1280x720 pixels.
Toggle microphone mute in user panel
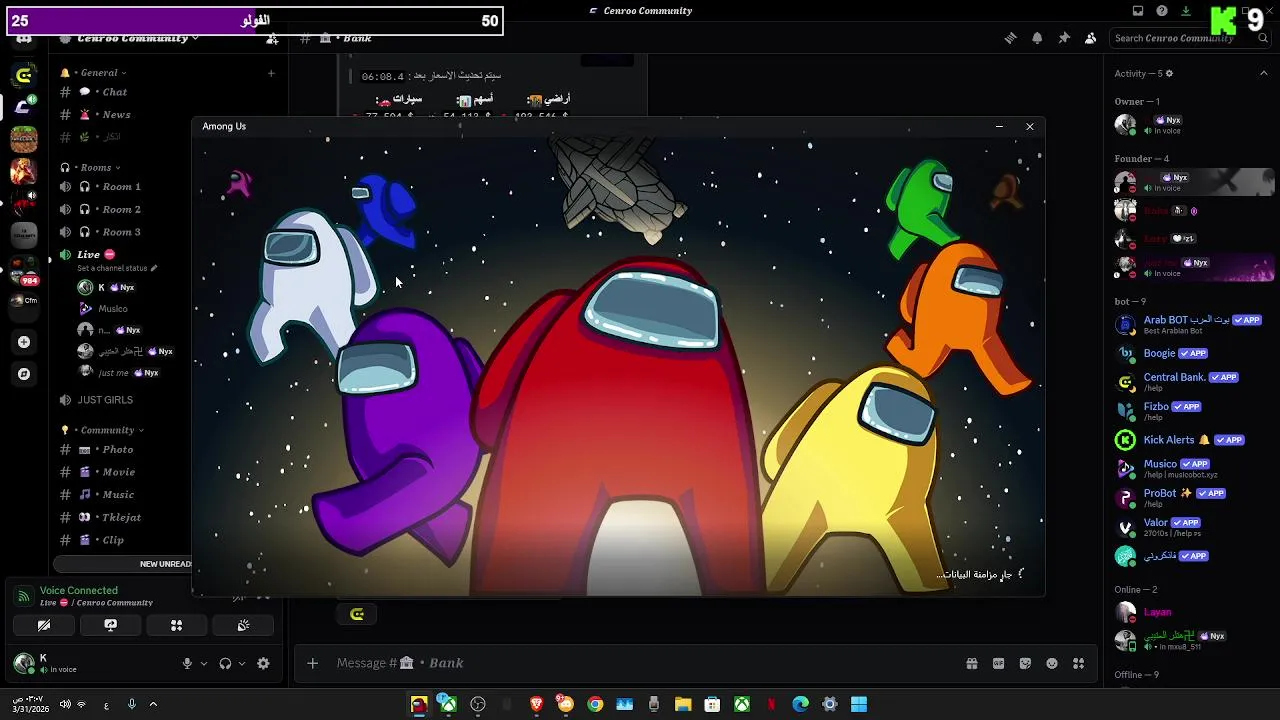click(x=187, y=663)
